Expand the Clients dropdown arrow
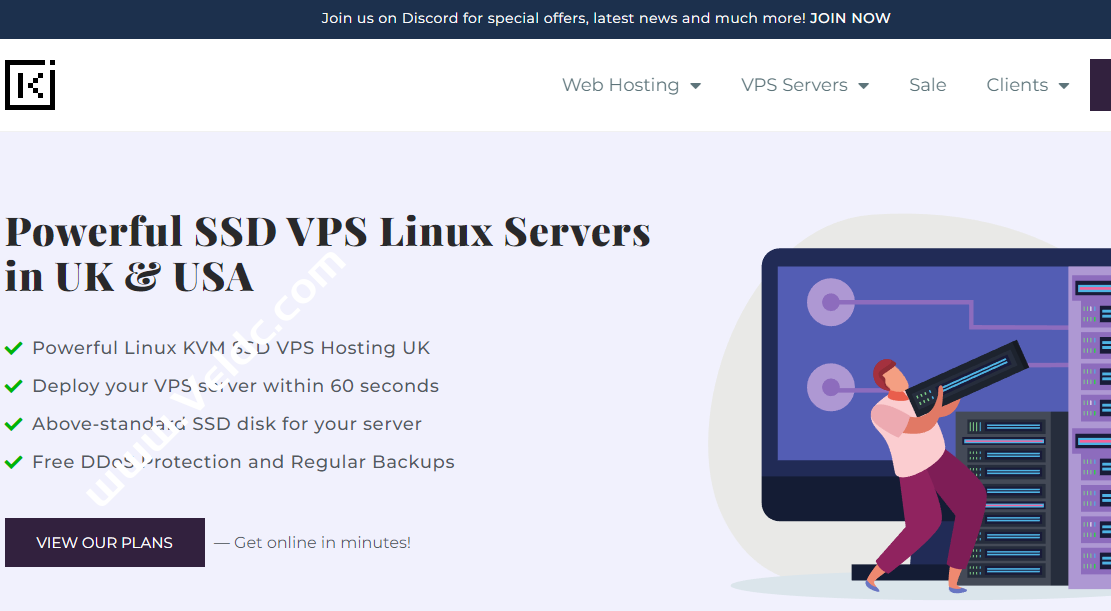The width and height of the screenshot is (1111, 611). click(x=1064, y=86)
